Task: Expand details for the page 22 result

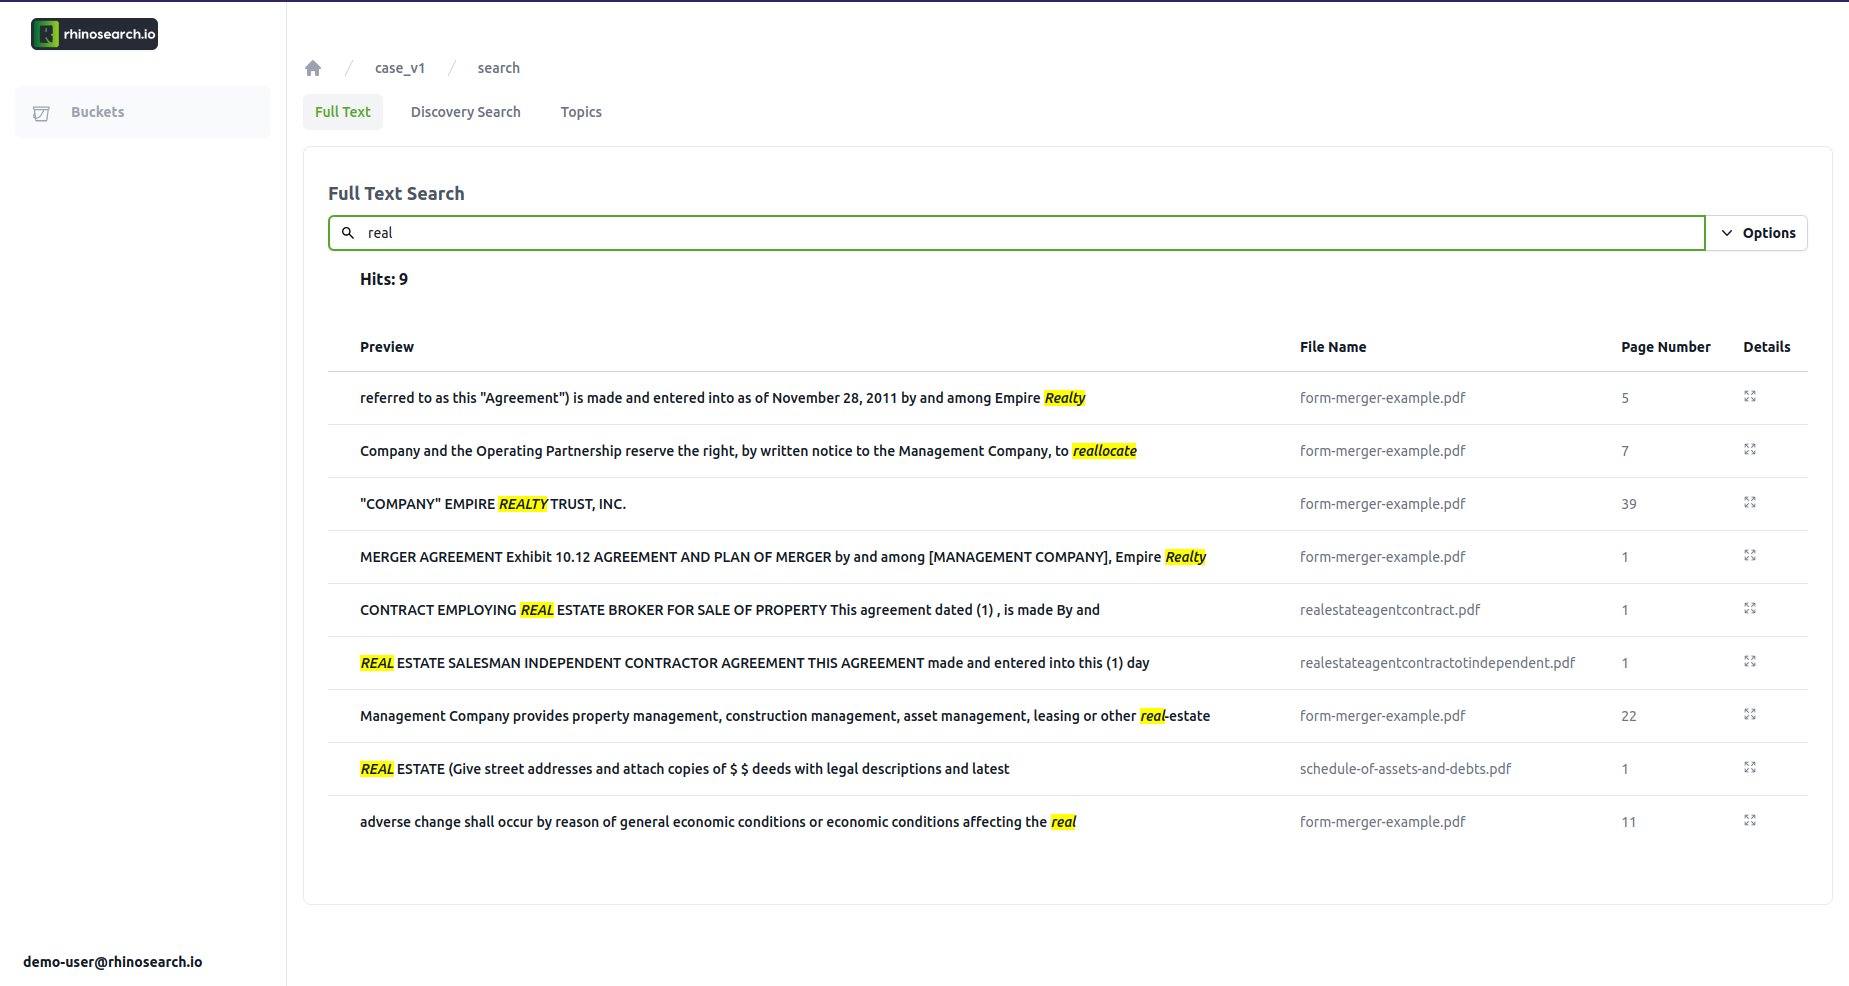Action: pos(1749,715)
